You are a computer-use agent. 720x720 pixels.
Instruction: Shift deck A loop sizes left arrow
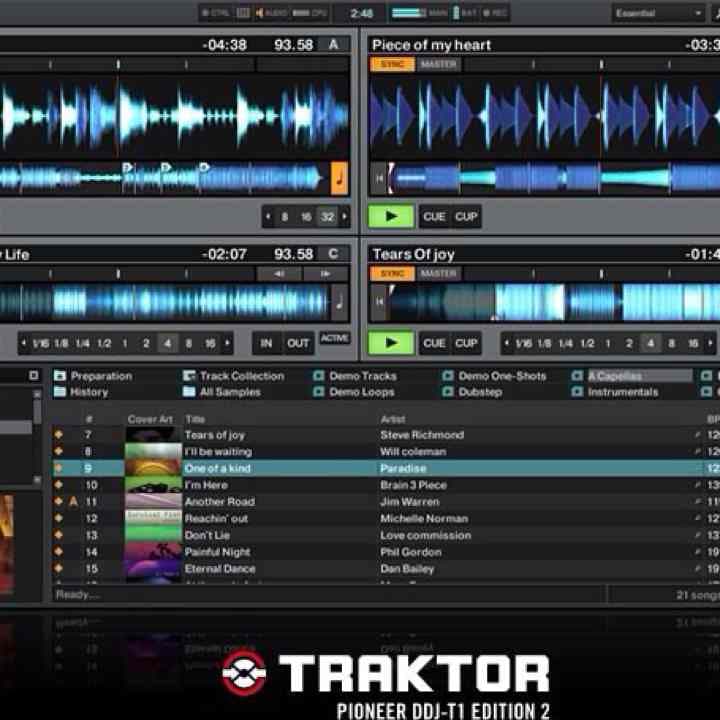point(268,217)
